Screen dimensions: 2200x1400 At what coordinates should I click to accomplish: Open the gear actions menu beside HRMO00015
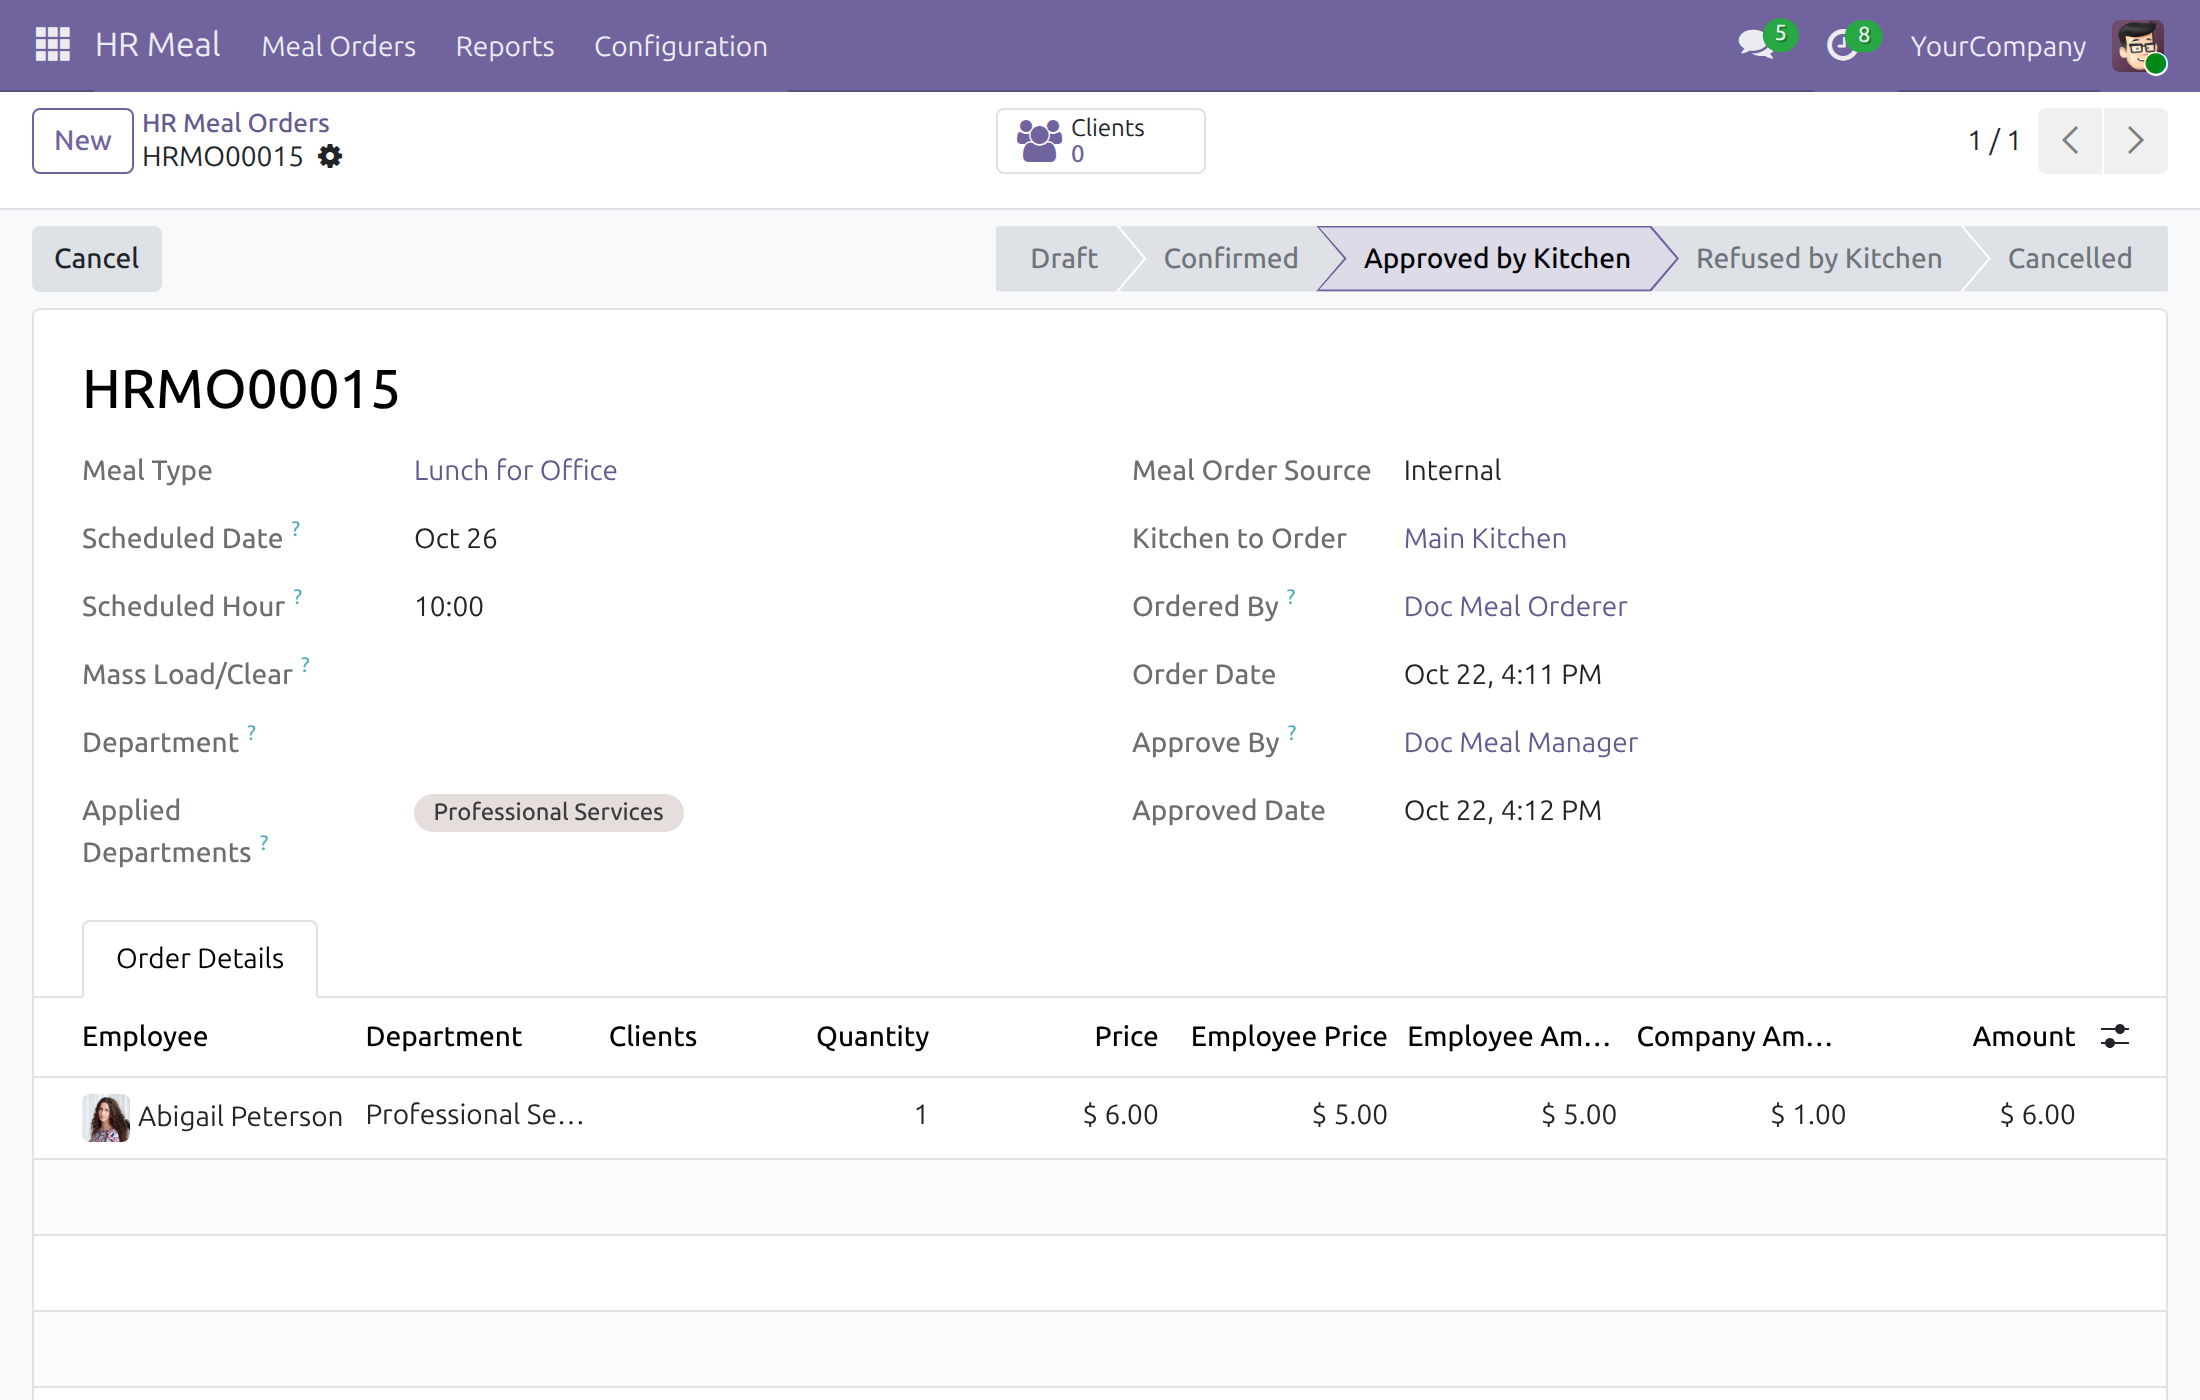click(330, 157)
